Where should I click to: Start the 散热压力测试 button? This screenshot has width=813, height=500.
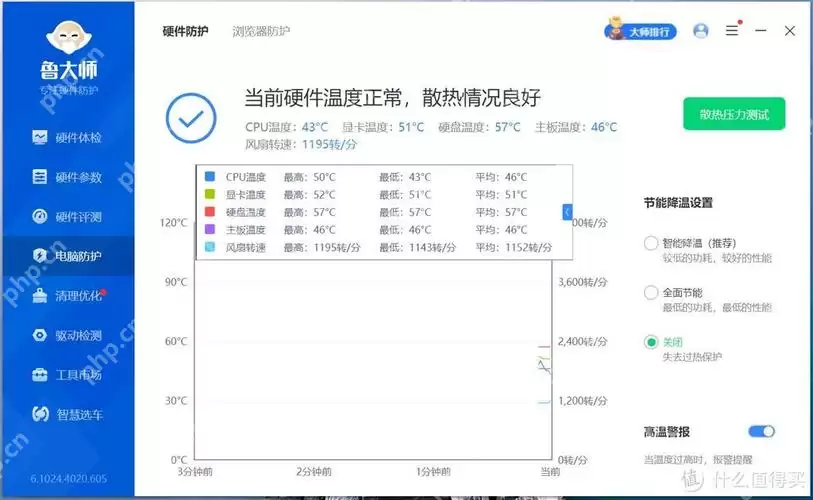734,114
